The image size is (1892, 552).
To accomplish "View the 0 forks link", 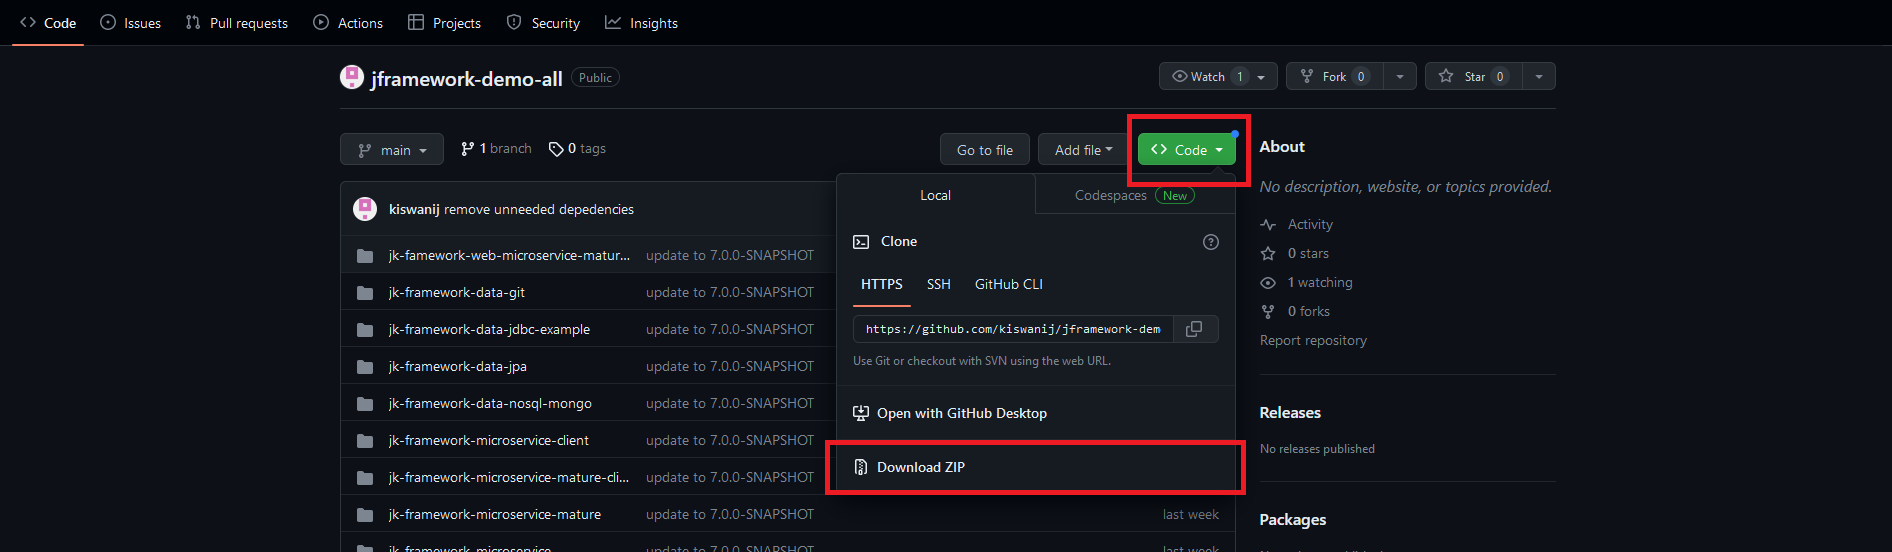I will [1309, 312].
